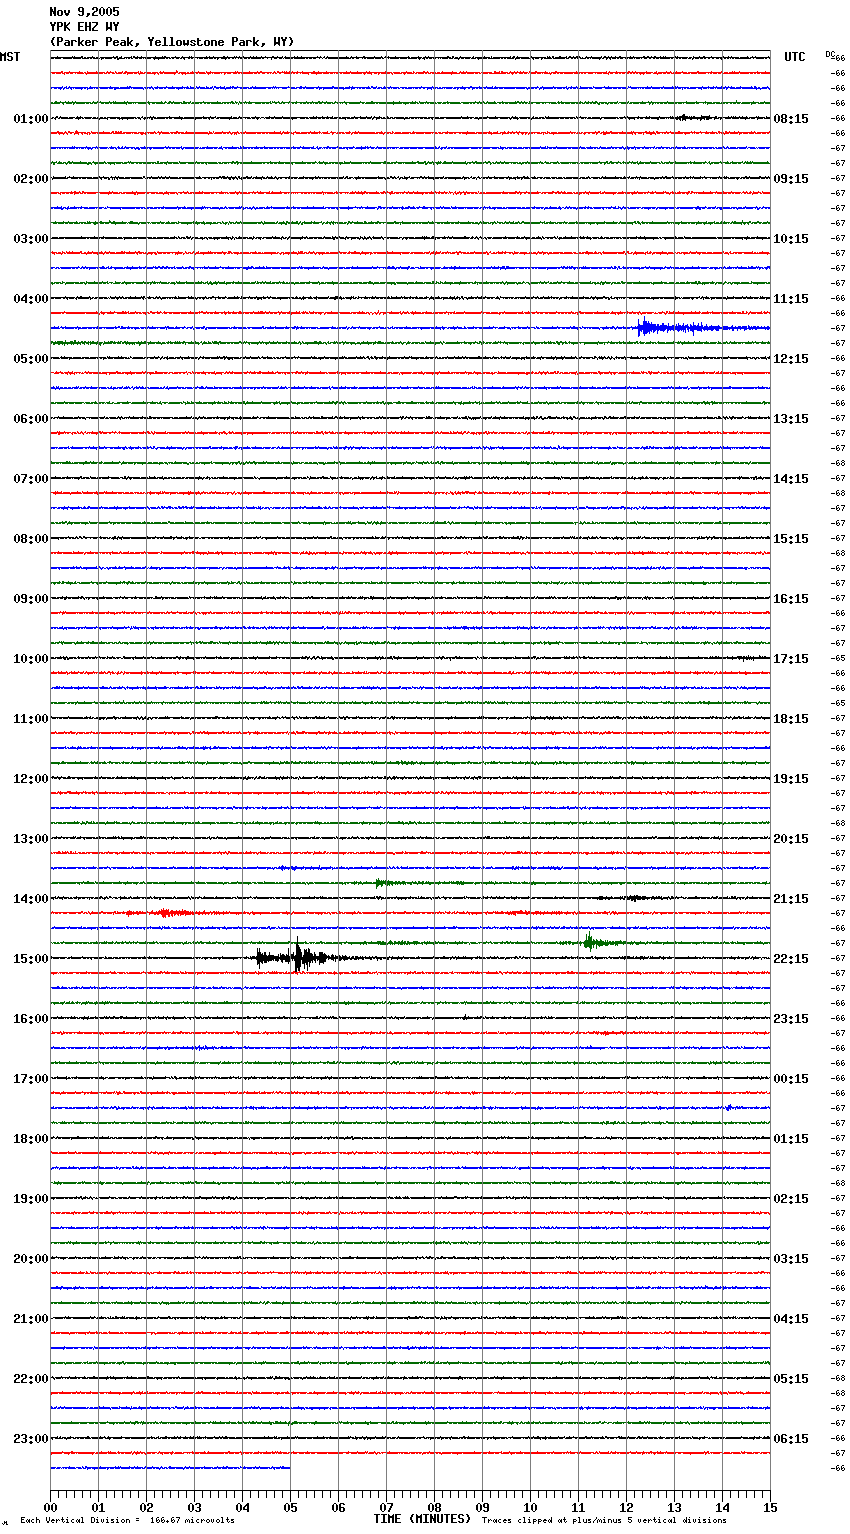Screen dimensions: 850x1534
Task: Click the '12:15' UTC time label
Action: coord(791,359)
